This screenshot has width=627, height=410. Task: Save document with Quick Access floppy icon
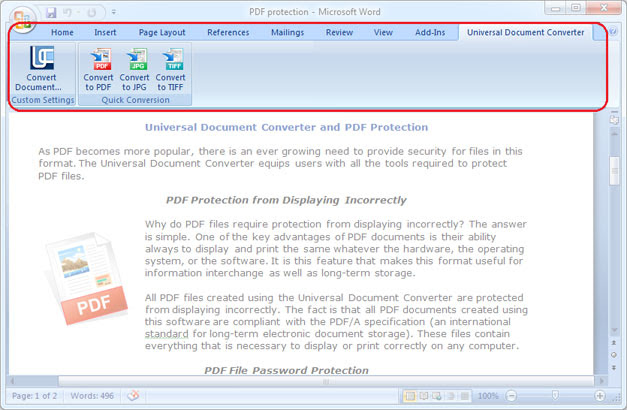tap(51, 12)
